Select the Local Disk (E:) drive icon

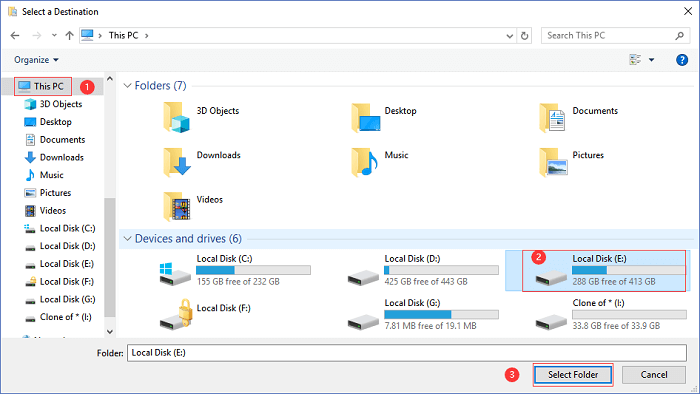coord(551,278)
